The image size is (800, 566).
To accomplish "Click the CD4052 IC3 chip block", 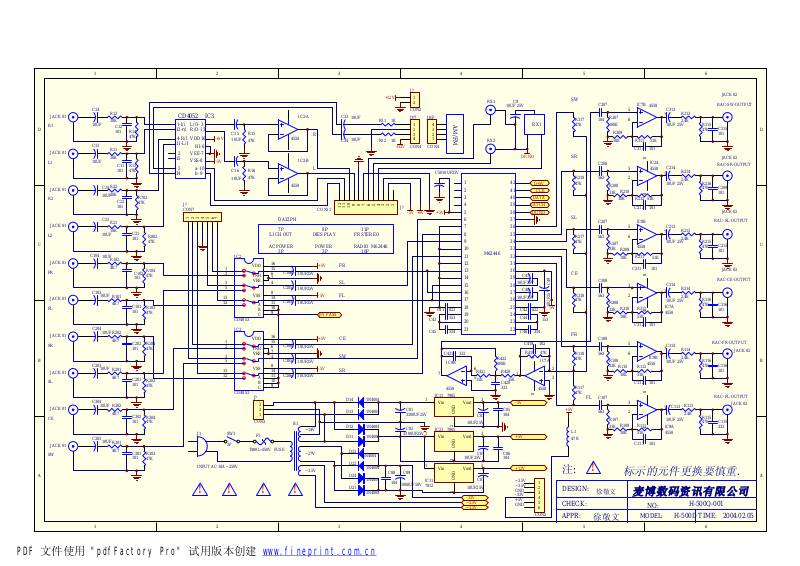I will 190,148.
